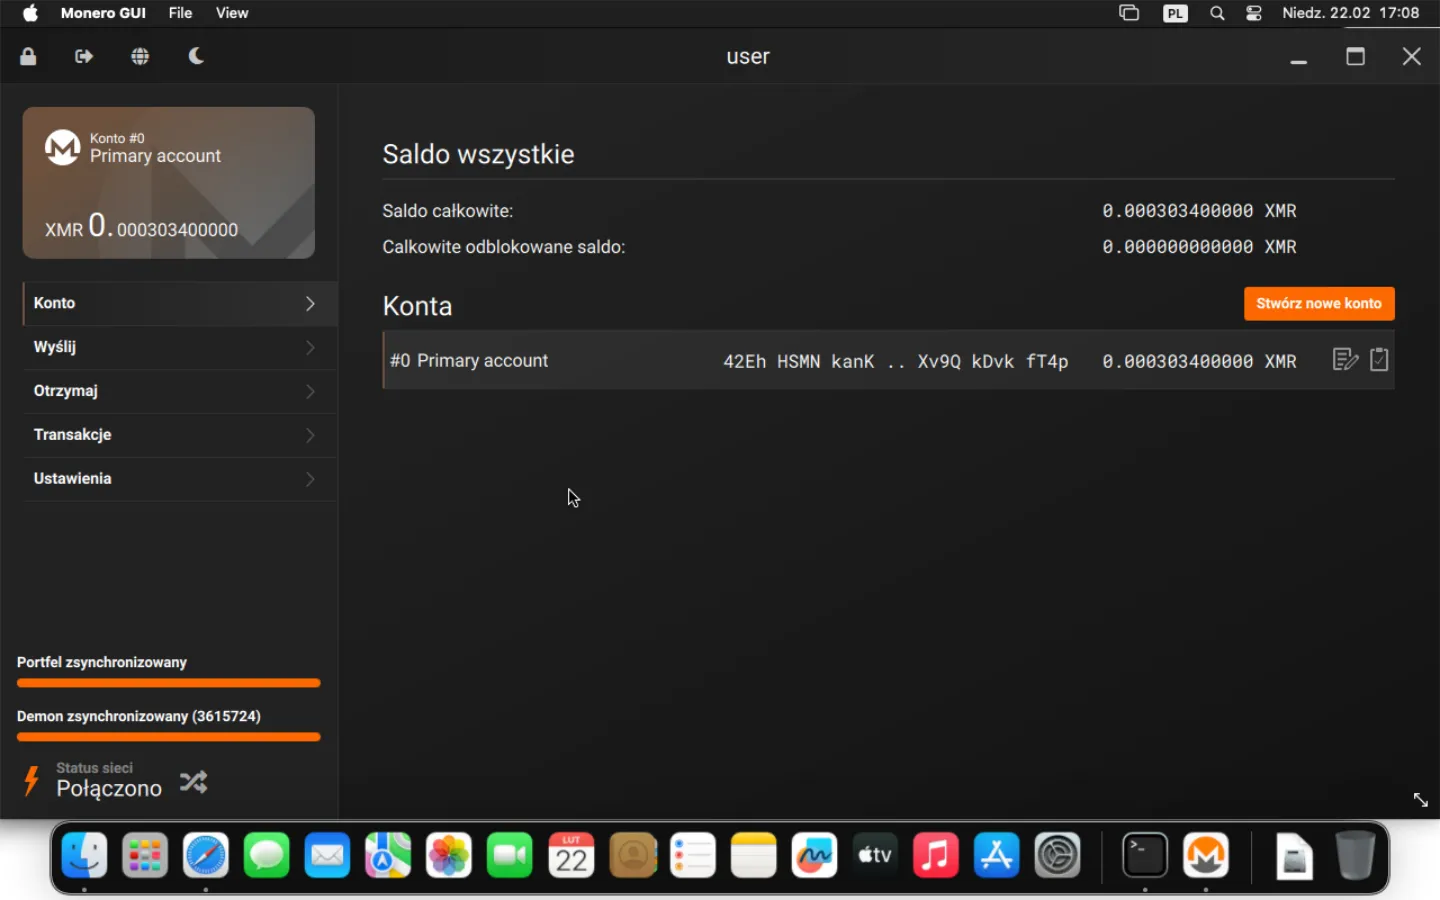Open Messages from the dock
Viewport: 1440px width, 900px height.
click(x=267, y=856)
